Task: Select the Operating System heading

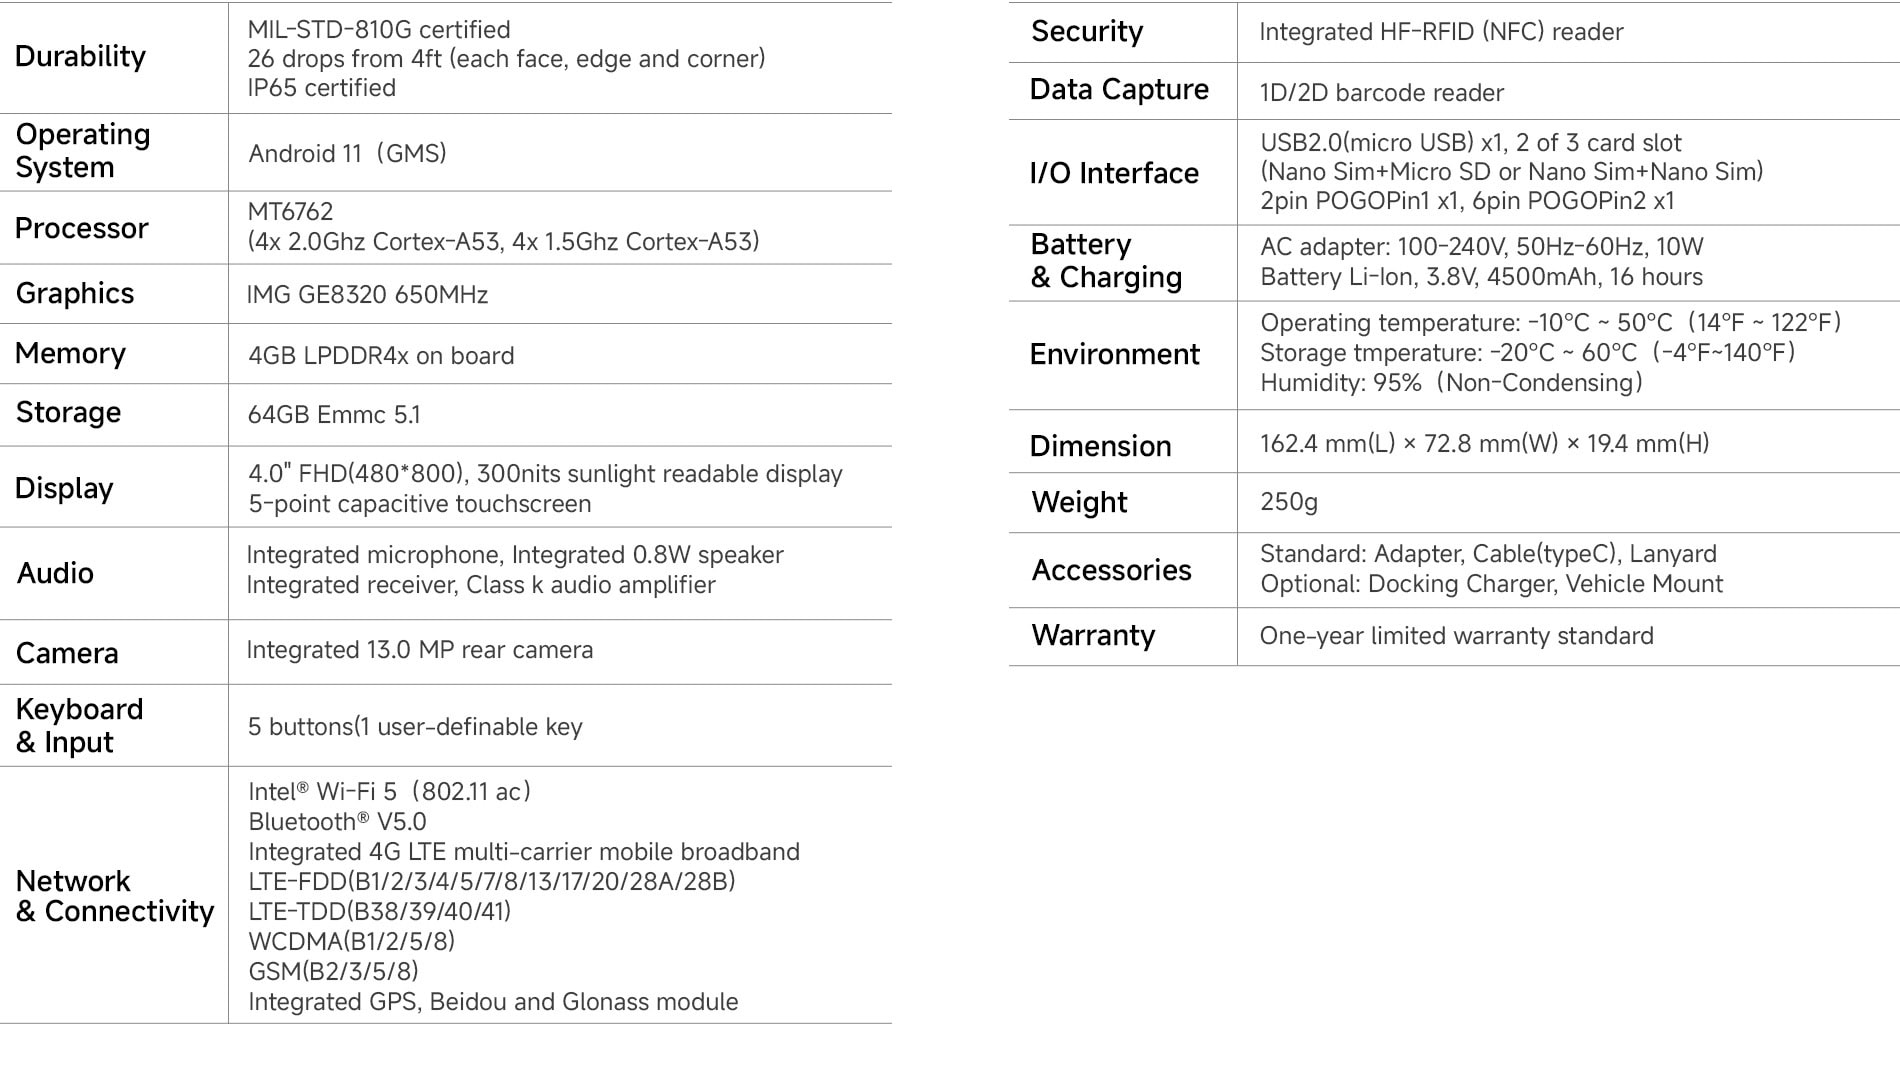Action: (x=83, y=151)
